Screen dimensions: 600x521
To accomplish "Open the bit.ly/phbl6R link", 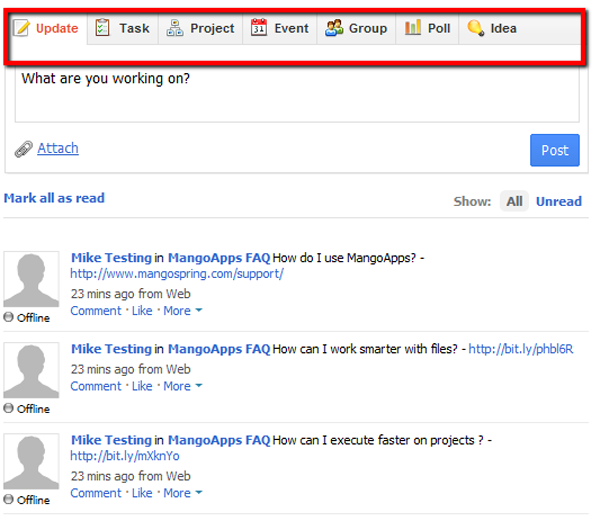I will click(521, 349).
